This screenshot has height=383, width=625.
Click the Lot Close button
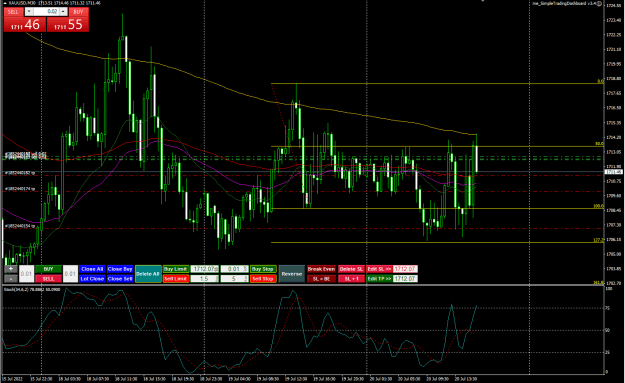92,279
